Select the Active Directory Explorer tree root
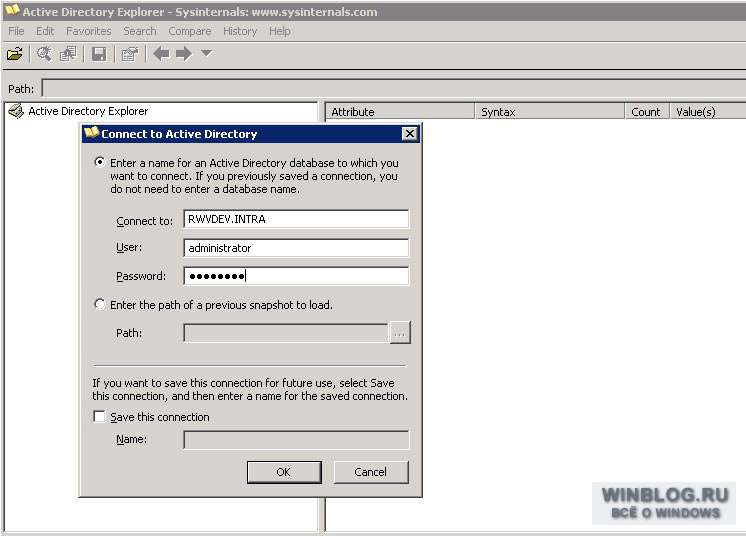 coord(88,111)
